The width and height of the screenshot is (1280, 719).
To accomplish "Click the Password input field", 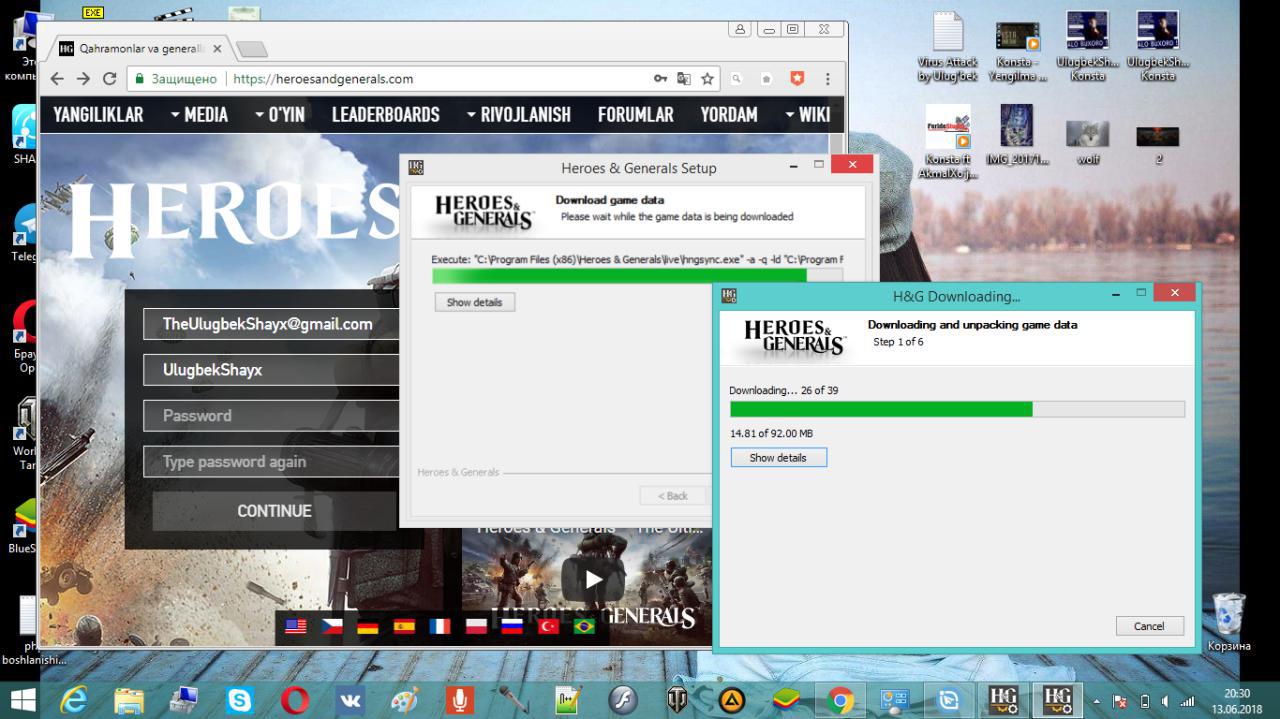I will tap(270, 416).
